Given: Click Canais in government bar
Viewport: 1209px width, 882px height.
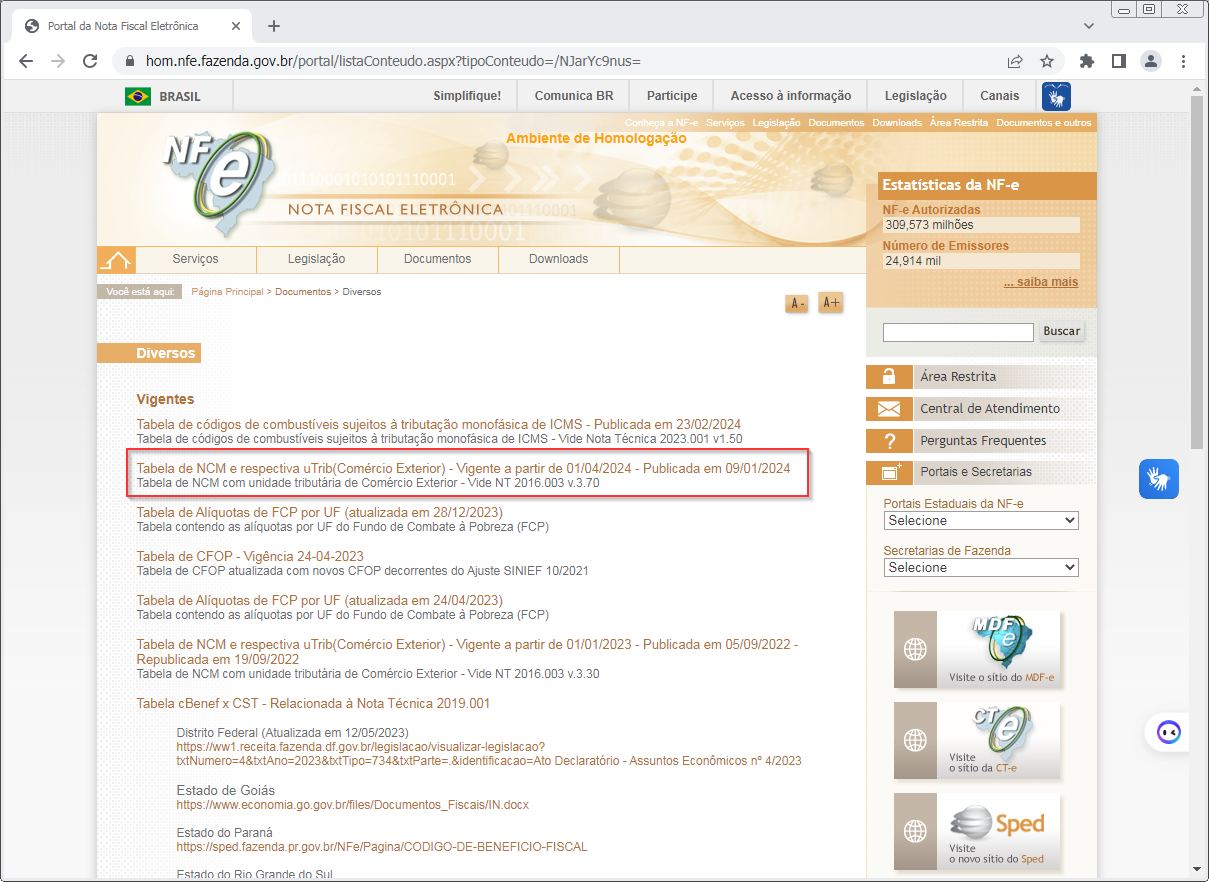Looking at the screenshot, I should (1000, 96).
